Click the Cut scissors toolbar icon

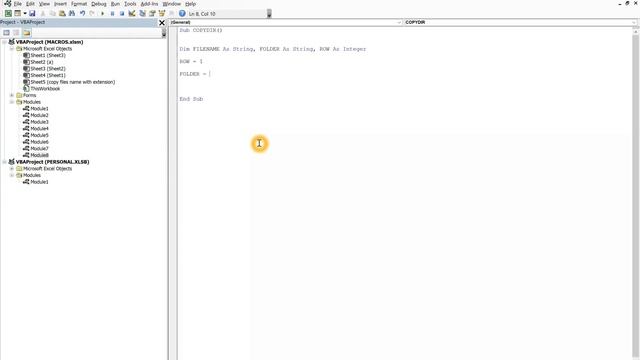[42, 13]
